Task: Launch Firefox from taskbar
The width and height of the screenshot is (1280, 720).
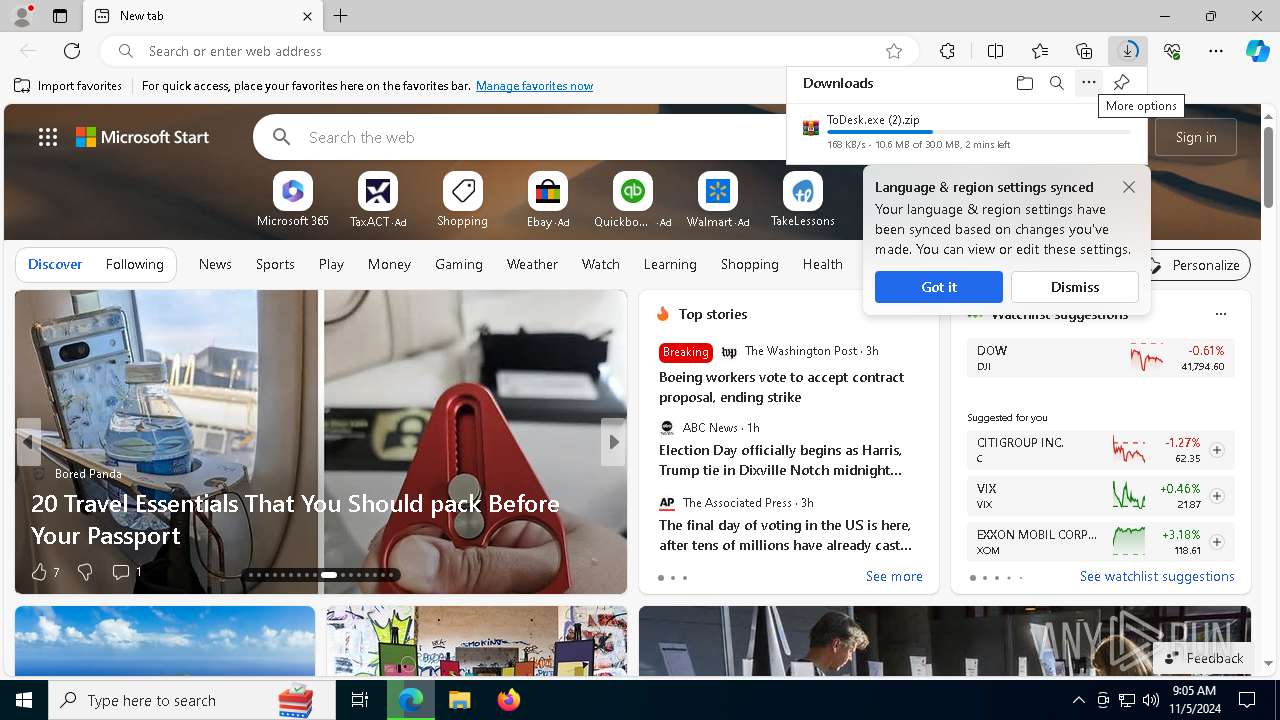Action: [509, 700]
